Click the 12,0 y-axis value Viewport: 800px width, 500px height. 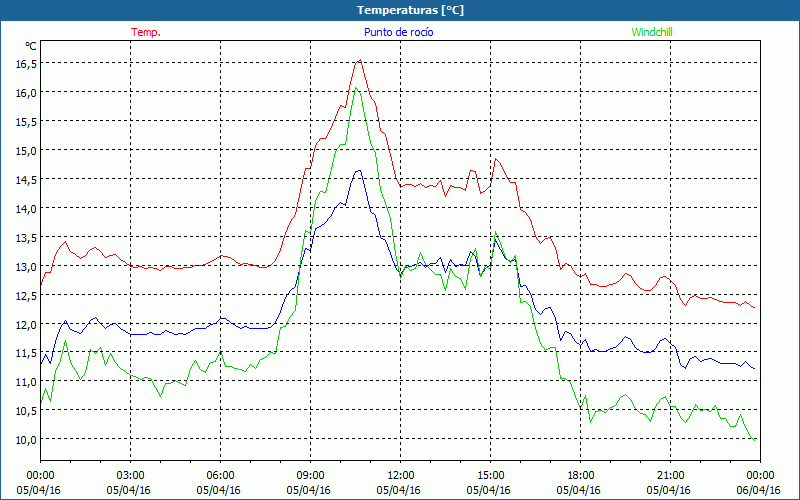click(28, 324)
